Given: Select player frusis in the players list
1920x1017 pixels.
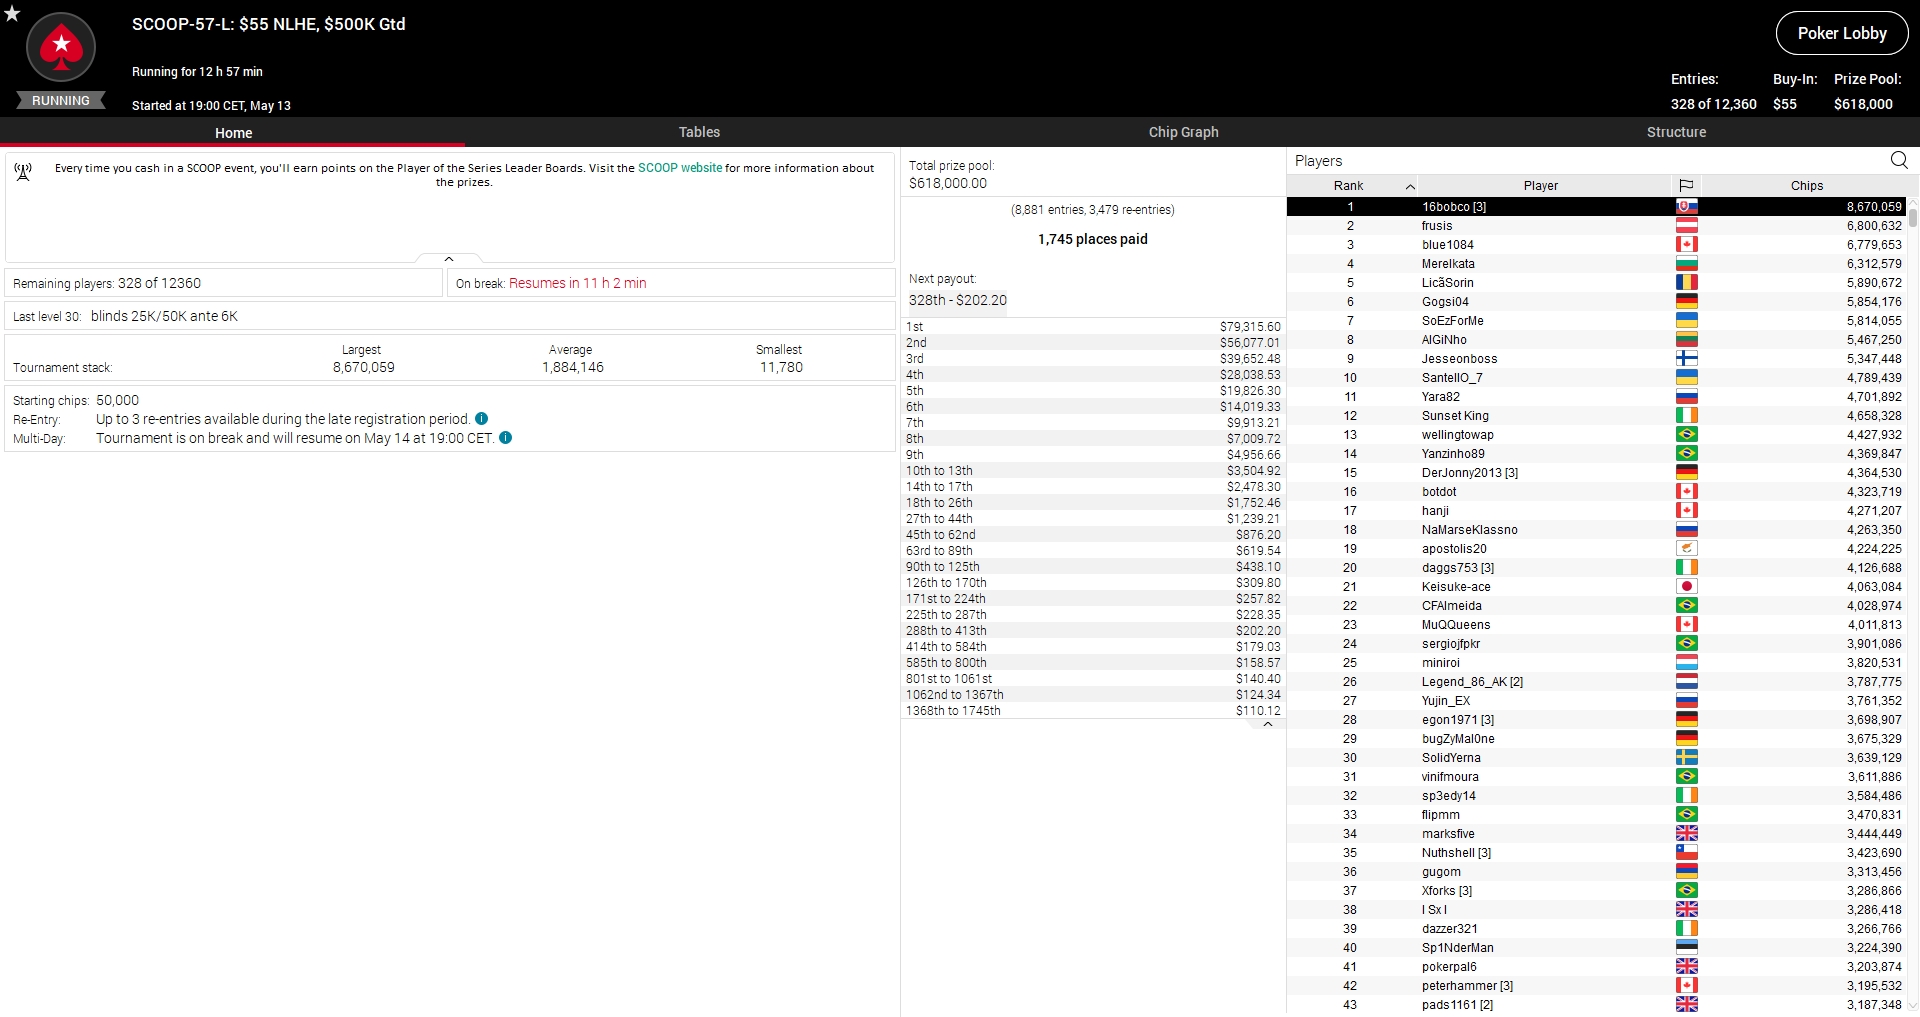Looking at the screenshot, I should (1437, 226).
